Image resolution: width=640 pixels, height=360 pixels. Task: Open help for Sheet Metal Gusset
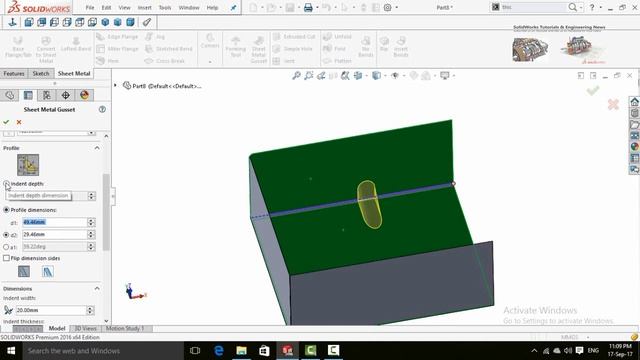pyautogui.click(x=102, y=109)
